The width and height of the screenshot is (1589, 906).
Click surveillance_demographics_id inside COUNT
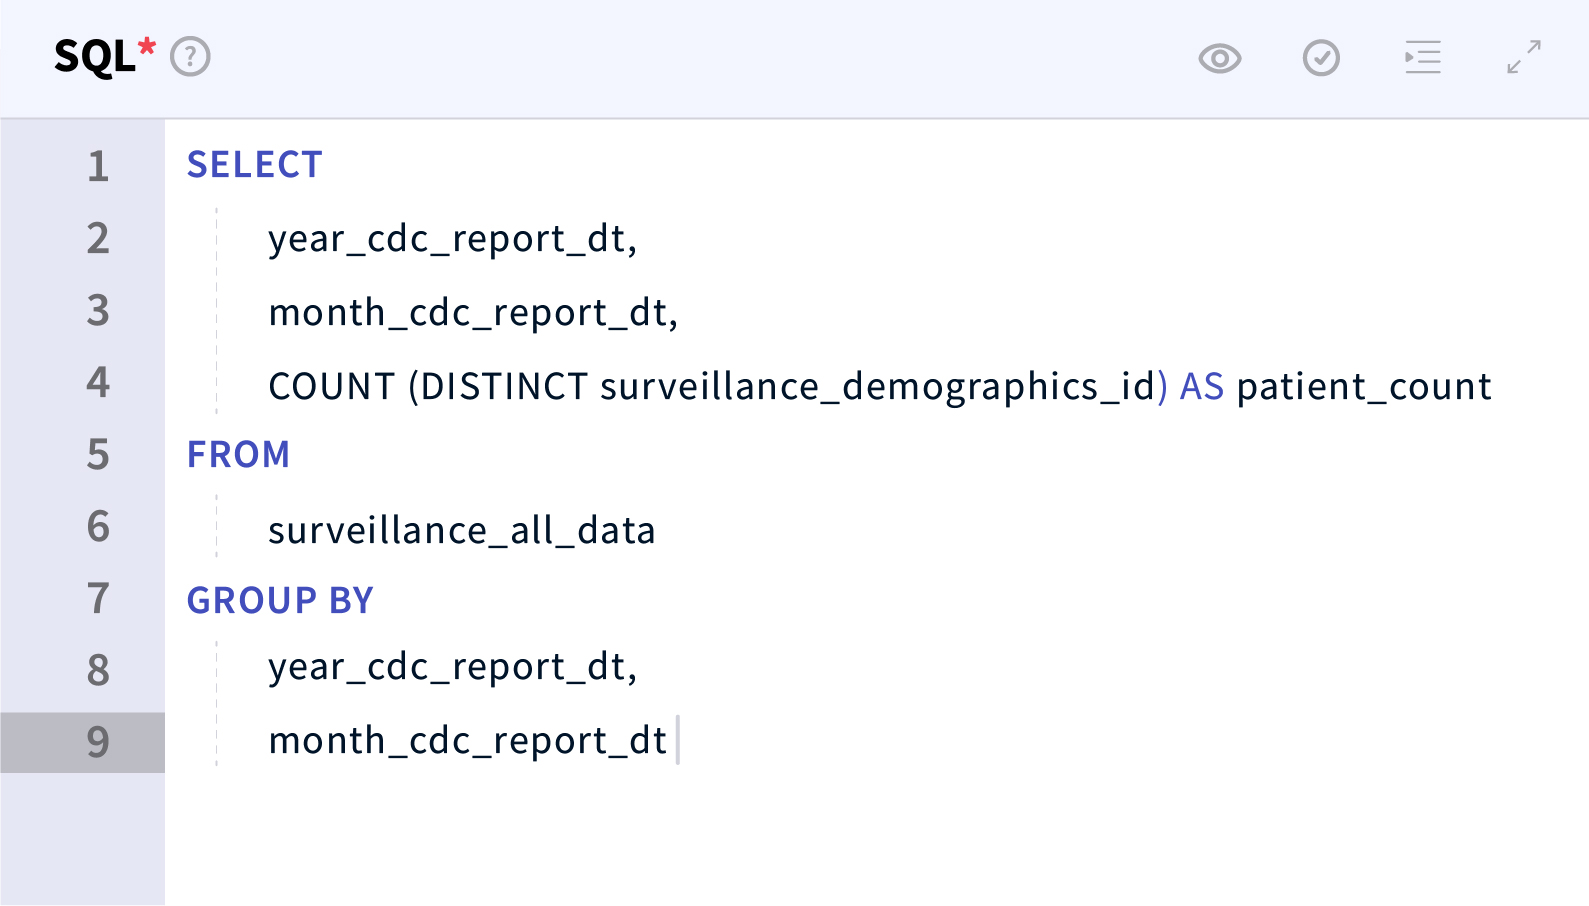coord(877,387)
